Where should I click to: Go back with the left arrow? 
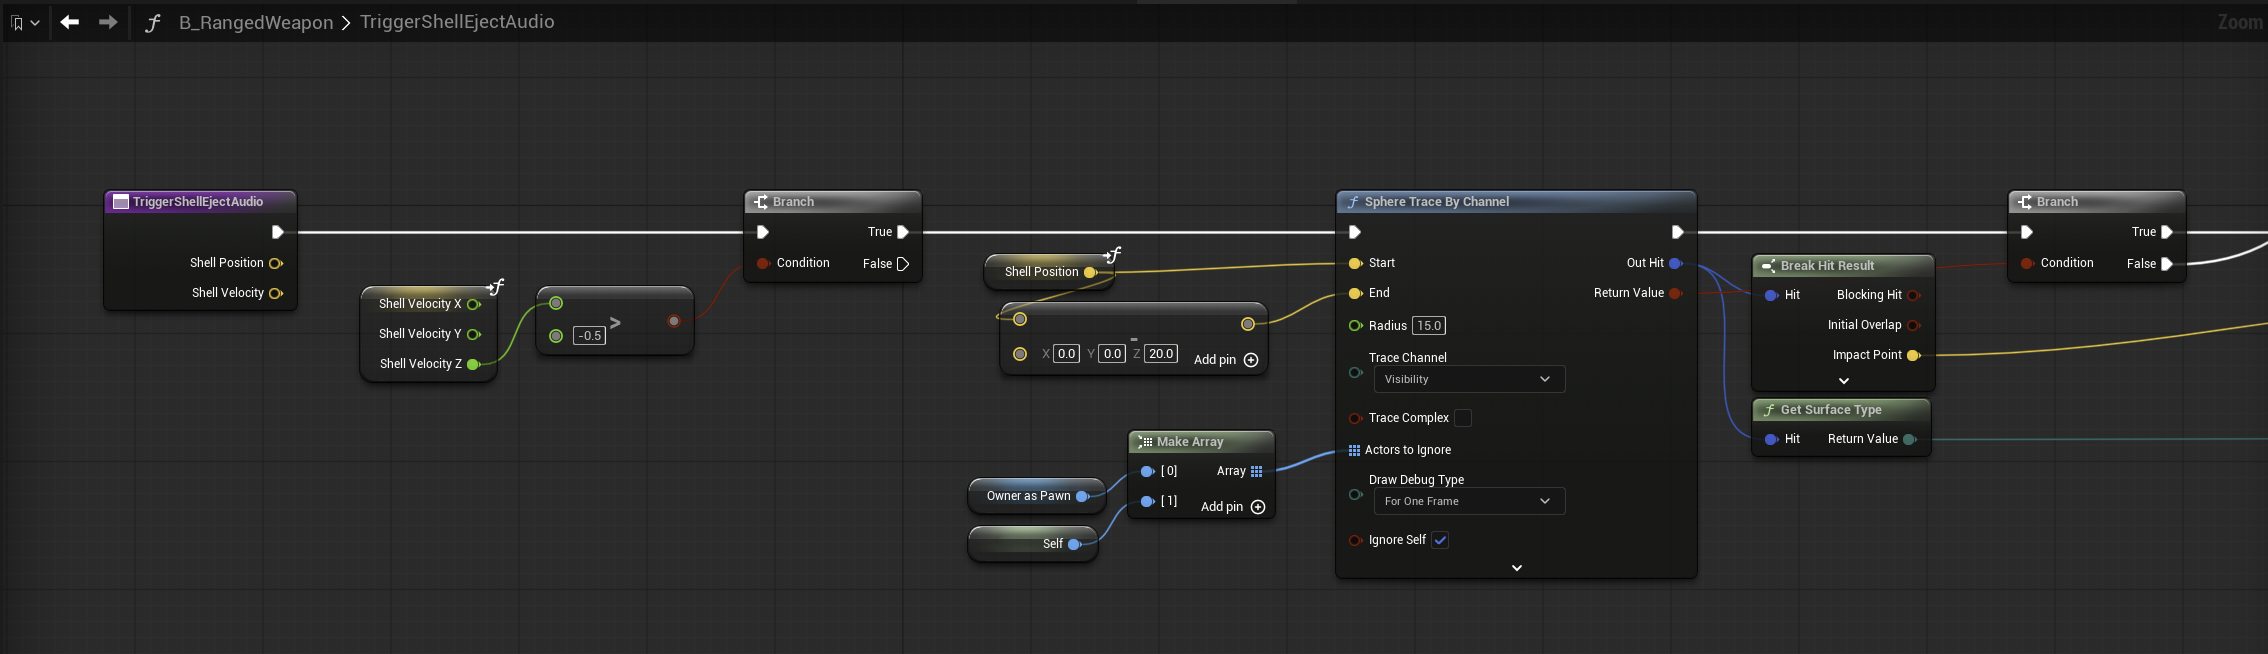tap(69, 22)
